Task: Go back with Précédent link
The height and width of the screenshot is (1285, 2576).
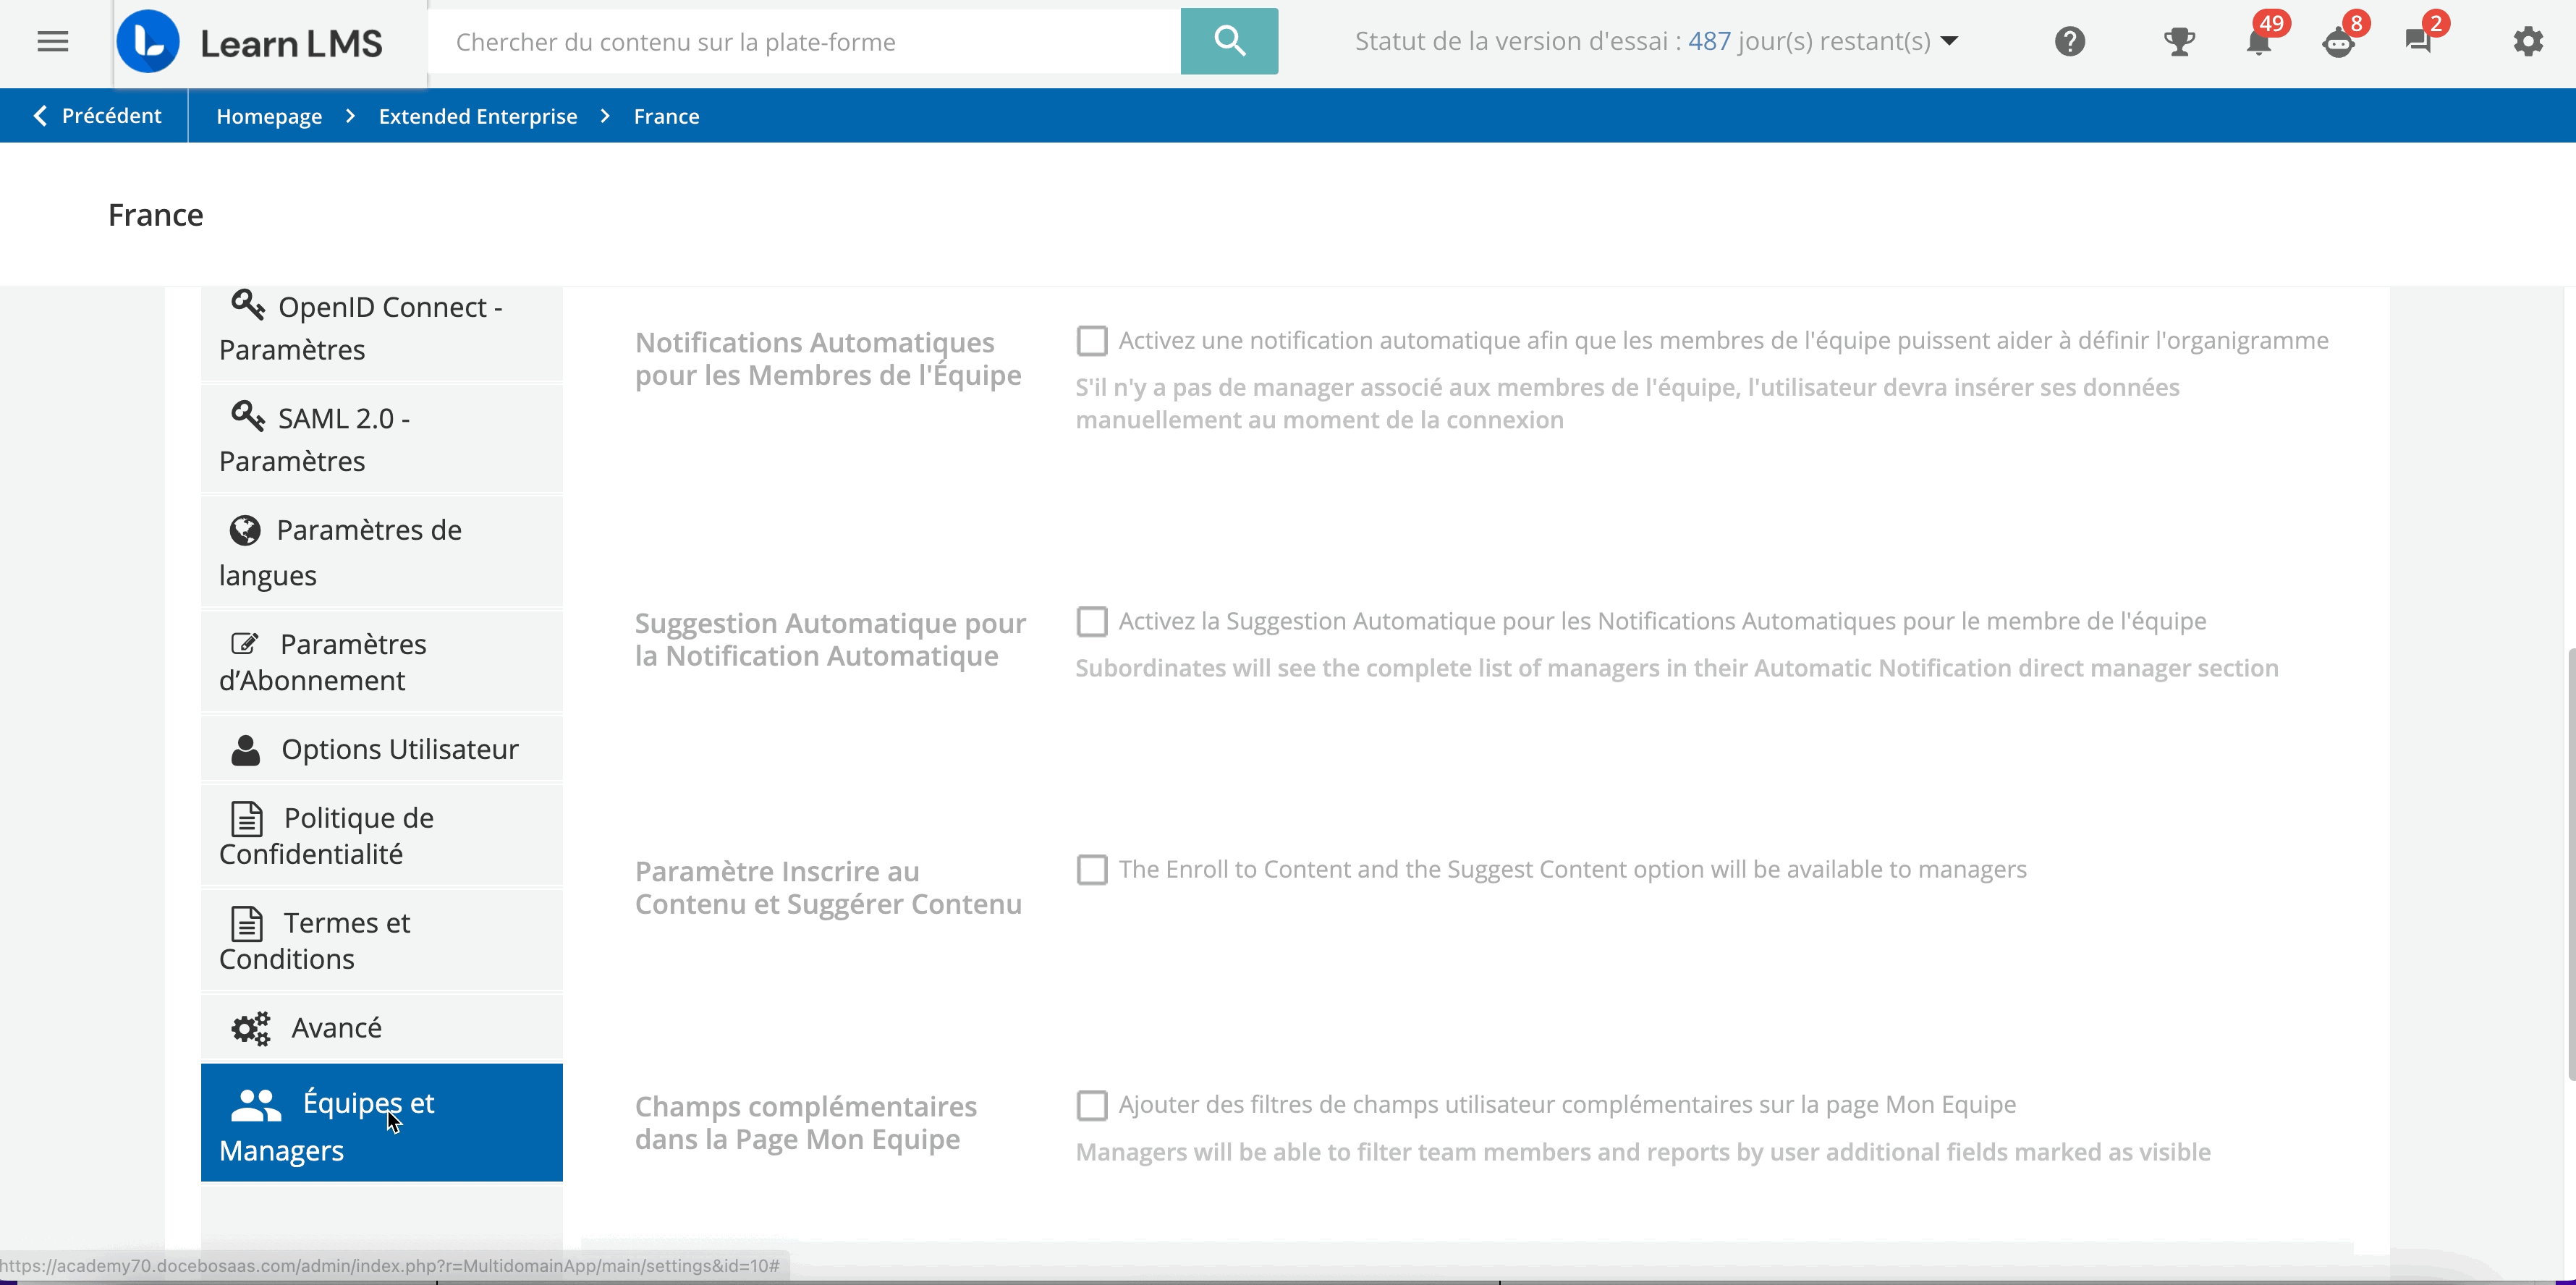Action: 97,116
